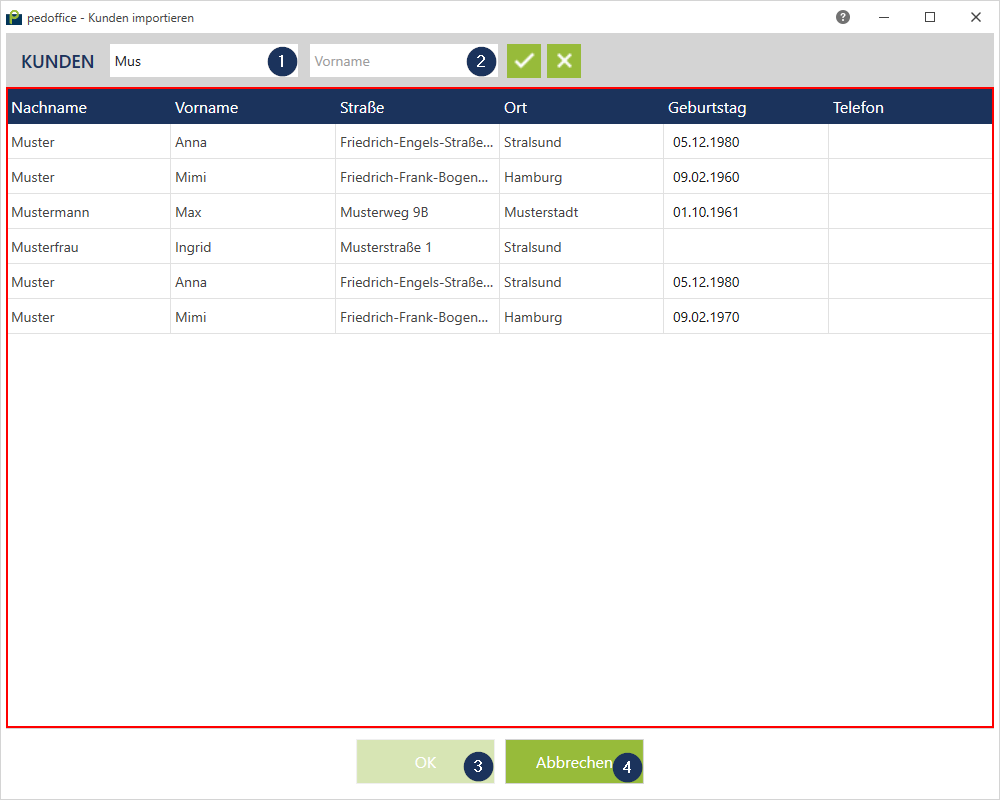Click the pedoffice logo in the title bar
Viewport: 1000px width, 800px height.
point(14,17)
